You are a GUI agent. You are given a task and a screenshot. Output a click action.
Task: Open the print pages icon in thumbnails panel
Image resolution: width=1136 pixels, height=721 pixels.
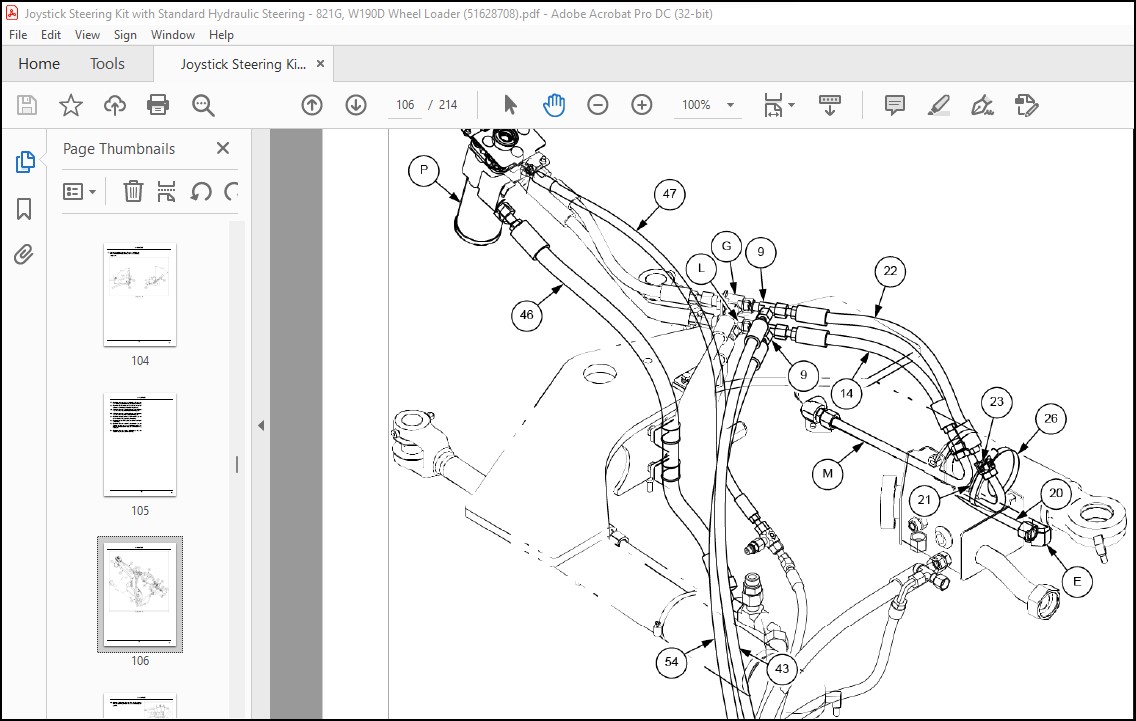pyautogui.click(x=167, y=191)
